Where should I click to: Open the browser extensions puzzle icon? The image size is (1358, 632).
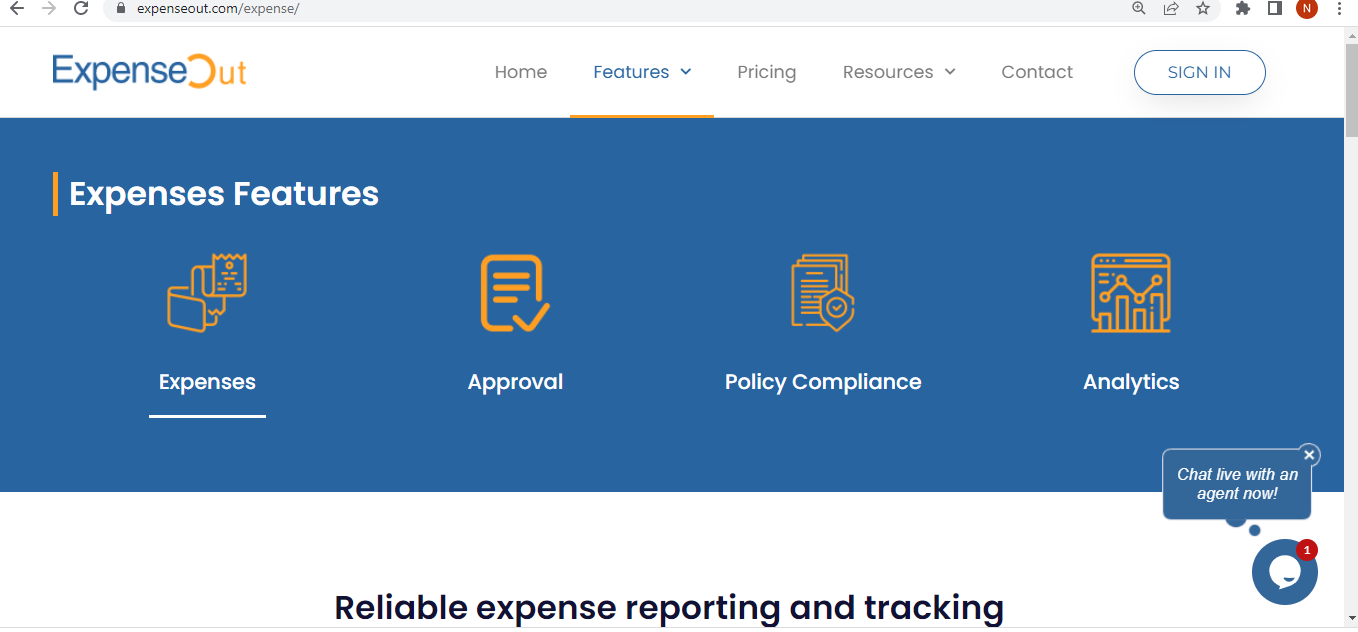1242,10
